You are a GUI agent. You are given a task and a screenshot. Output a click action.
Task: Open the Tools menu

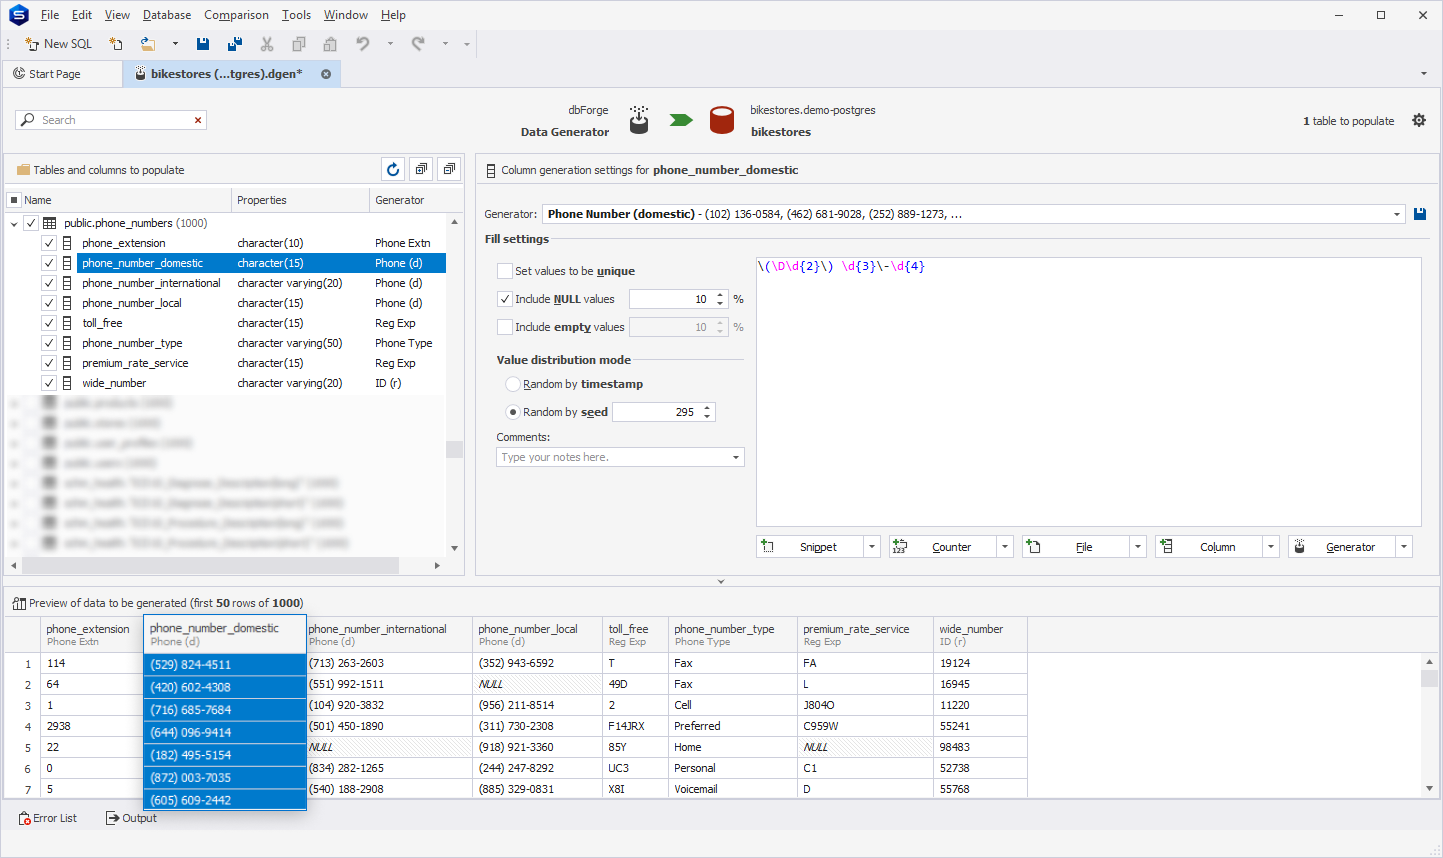pyautogui.click(x=296, y=15)
